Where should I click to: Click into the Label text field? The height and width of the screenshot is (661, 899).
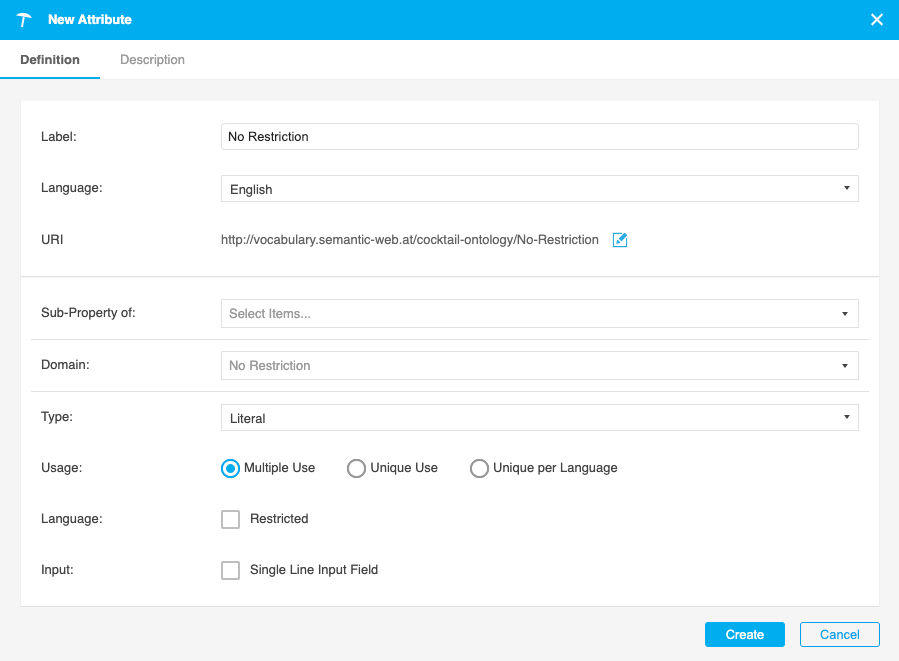[539, 136]
